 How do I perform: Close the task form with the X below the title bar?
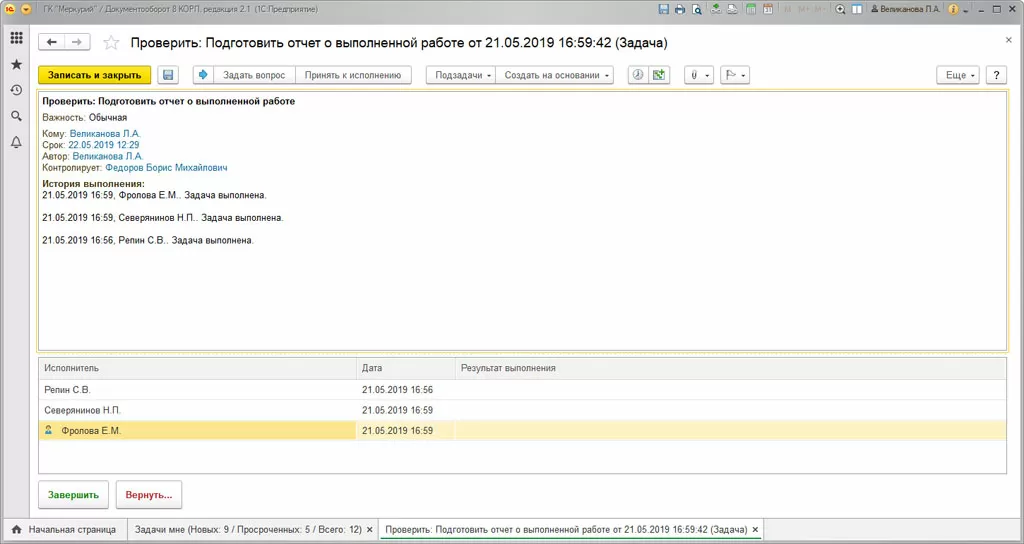1008,40
